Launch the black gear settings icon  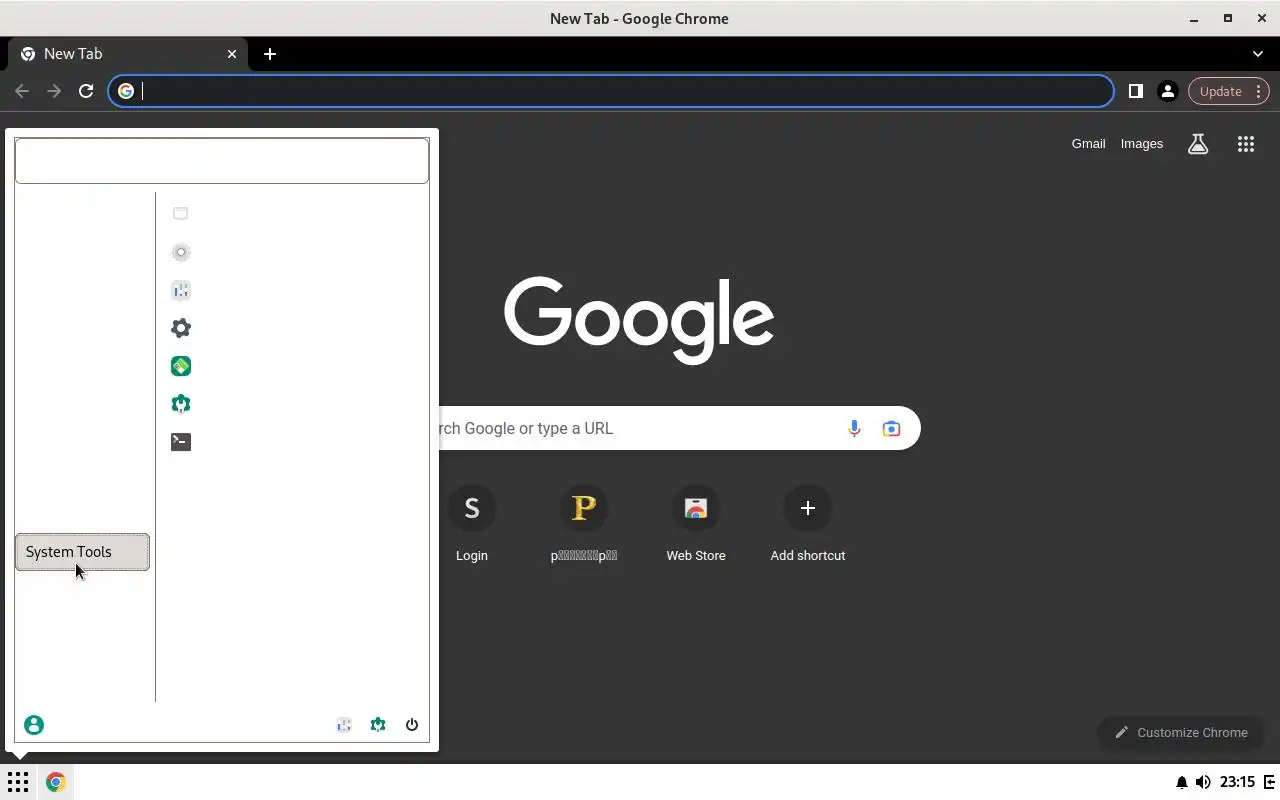[x=181, y=328]
